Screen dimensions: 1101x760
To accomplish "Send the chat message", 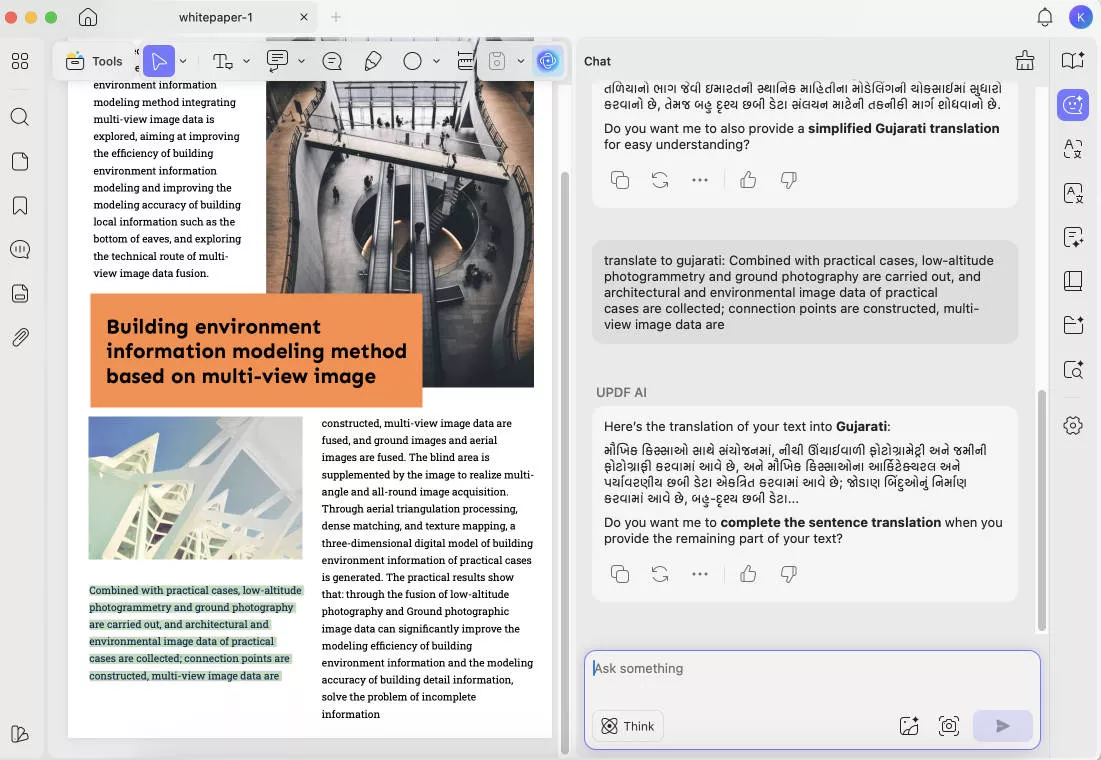I will point(1002,726).
